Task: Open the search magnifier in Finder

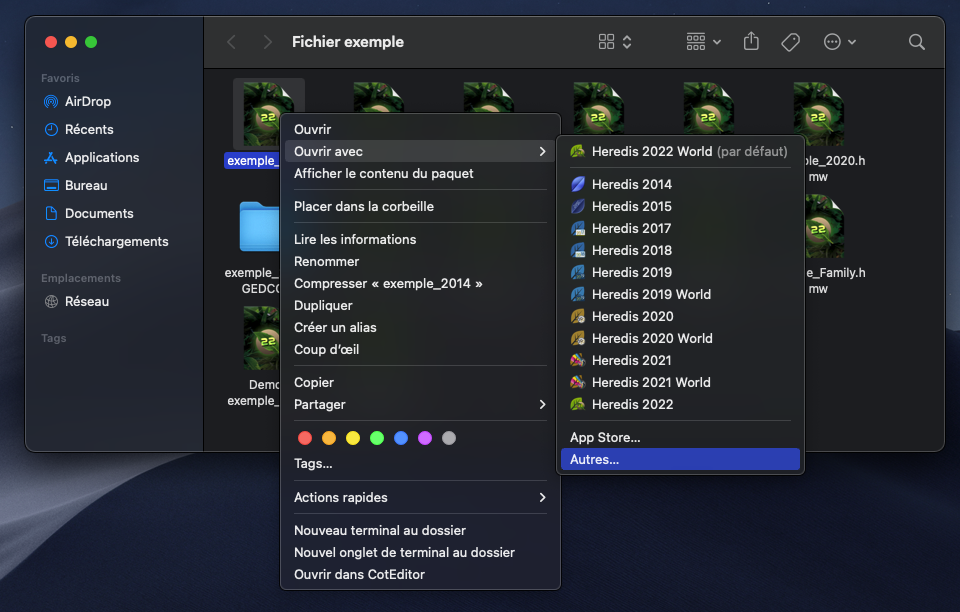Action: (x=916, y=42)
